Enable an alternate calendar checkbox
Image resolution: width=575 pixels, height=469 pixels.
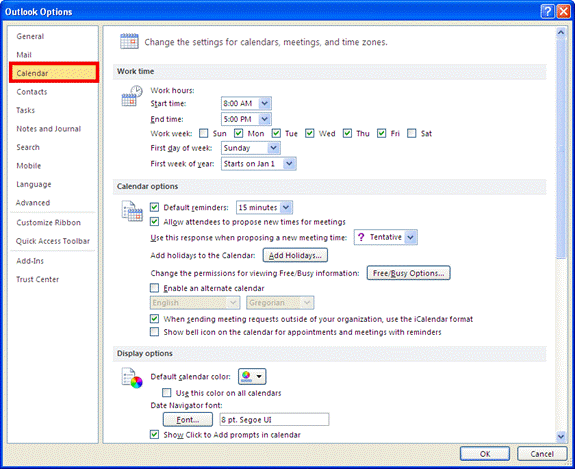point(154,288)
